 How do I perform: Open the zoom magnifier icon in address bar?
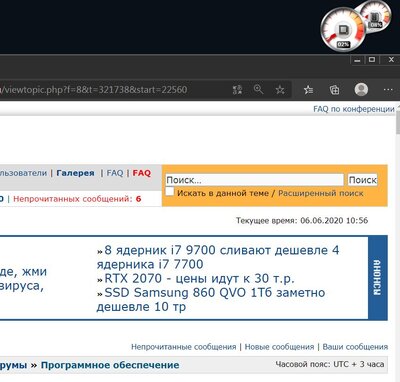pos(258,89)
